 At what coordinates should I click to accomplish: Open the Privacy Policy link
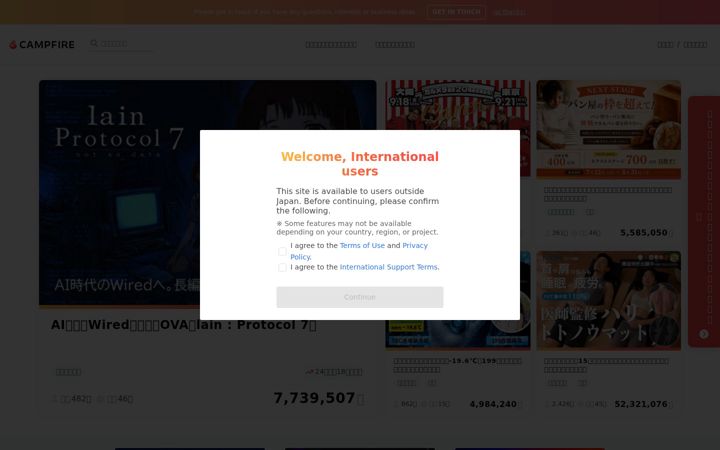click(359, 251)
